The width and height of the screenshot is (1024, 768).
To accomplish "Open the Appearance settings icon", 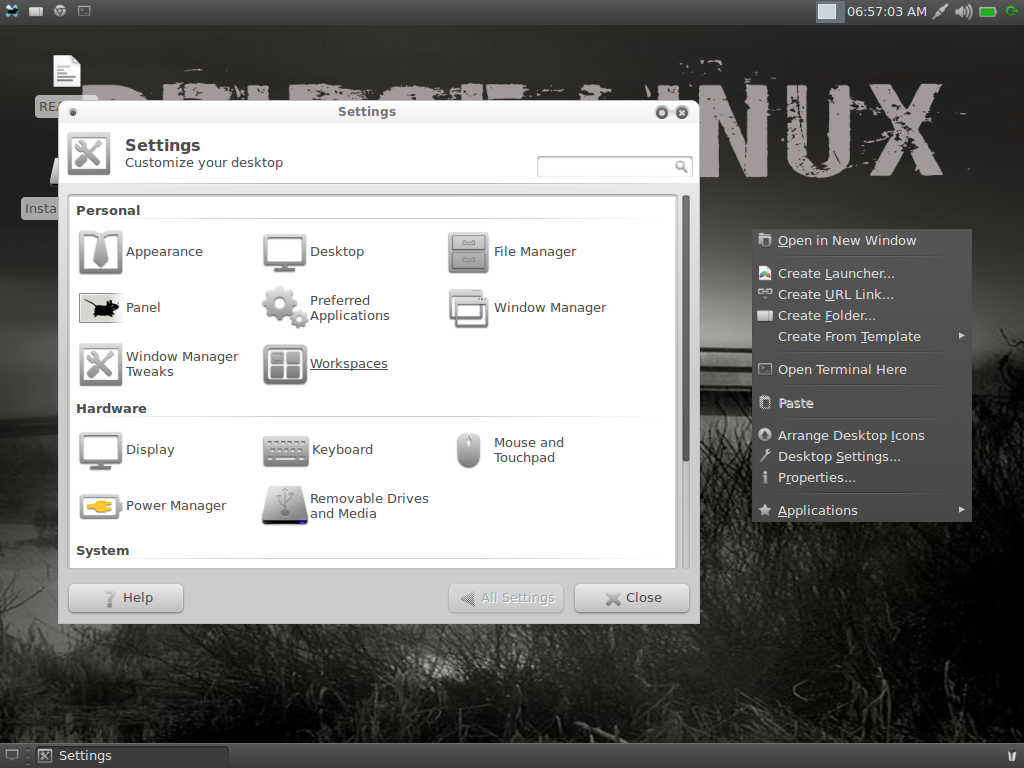I will pyautogui.click(x=100, y=252).
